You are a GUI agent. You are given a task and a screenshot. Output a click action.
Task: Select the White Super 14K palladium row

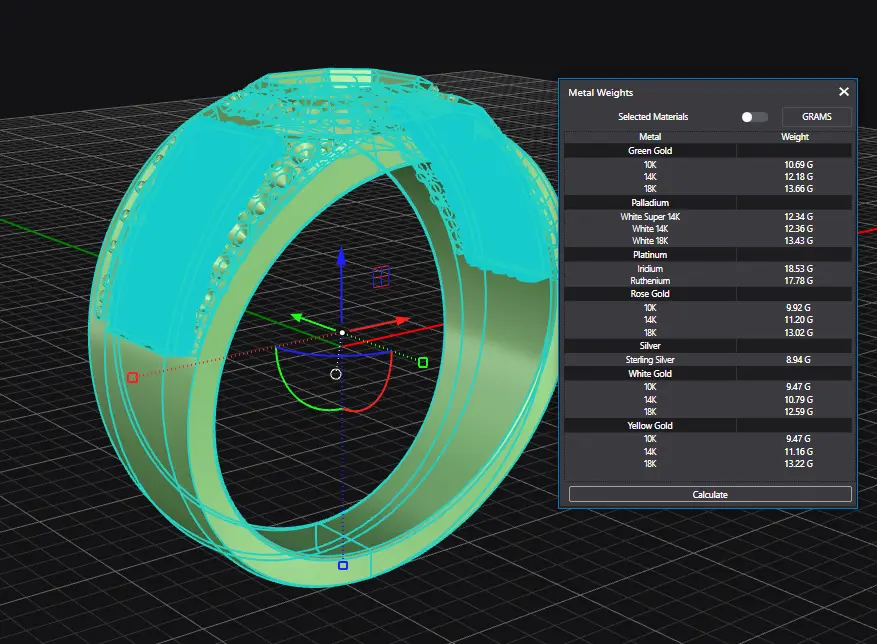[650, 217]
